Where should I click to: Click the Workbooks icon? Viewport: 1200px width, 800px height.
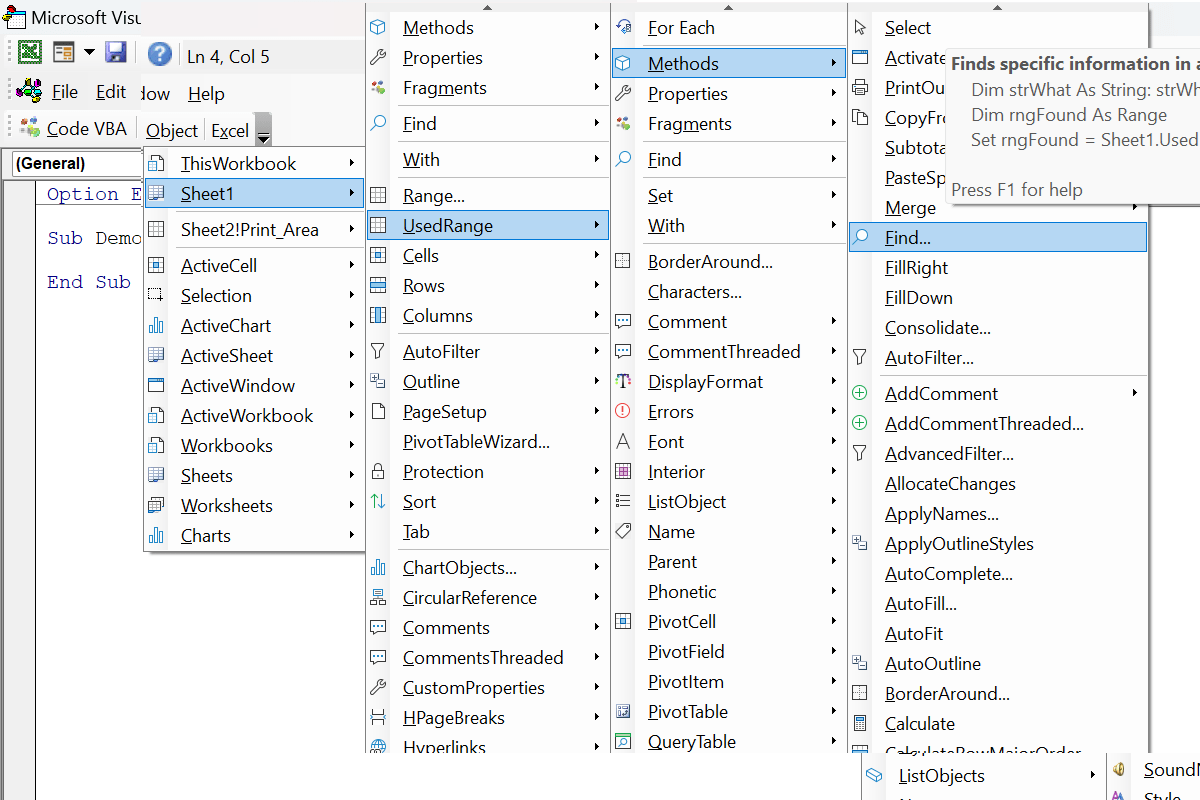156,445
